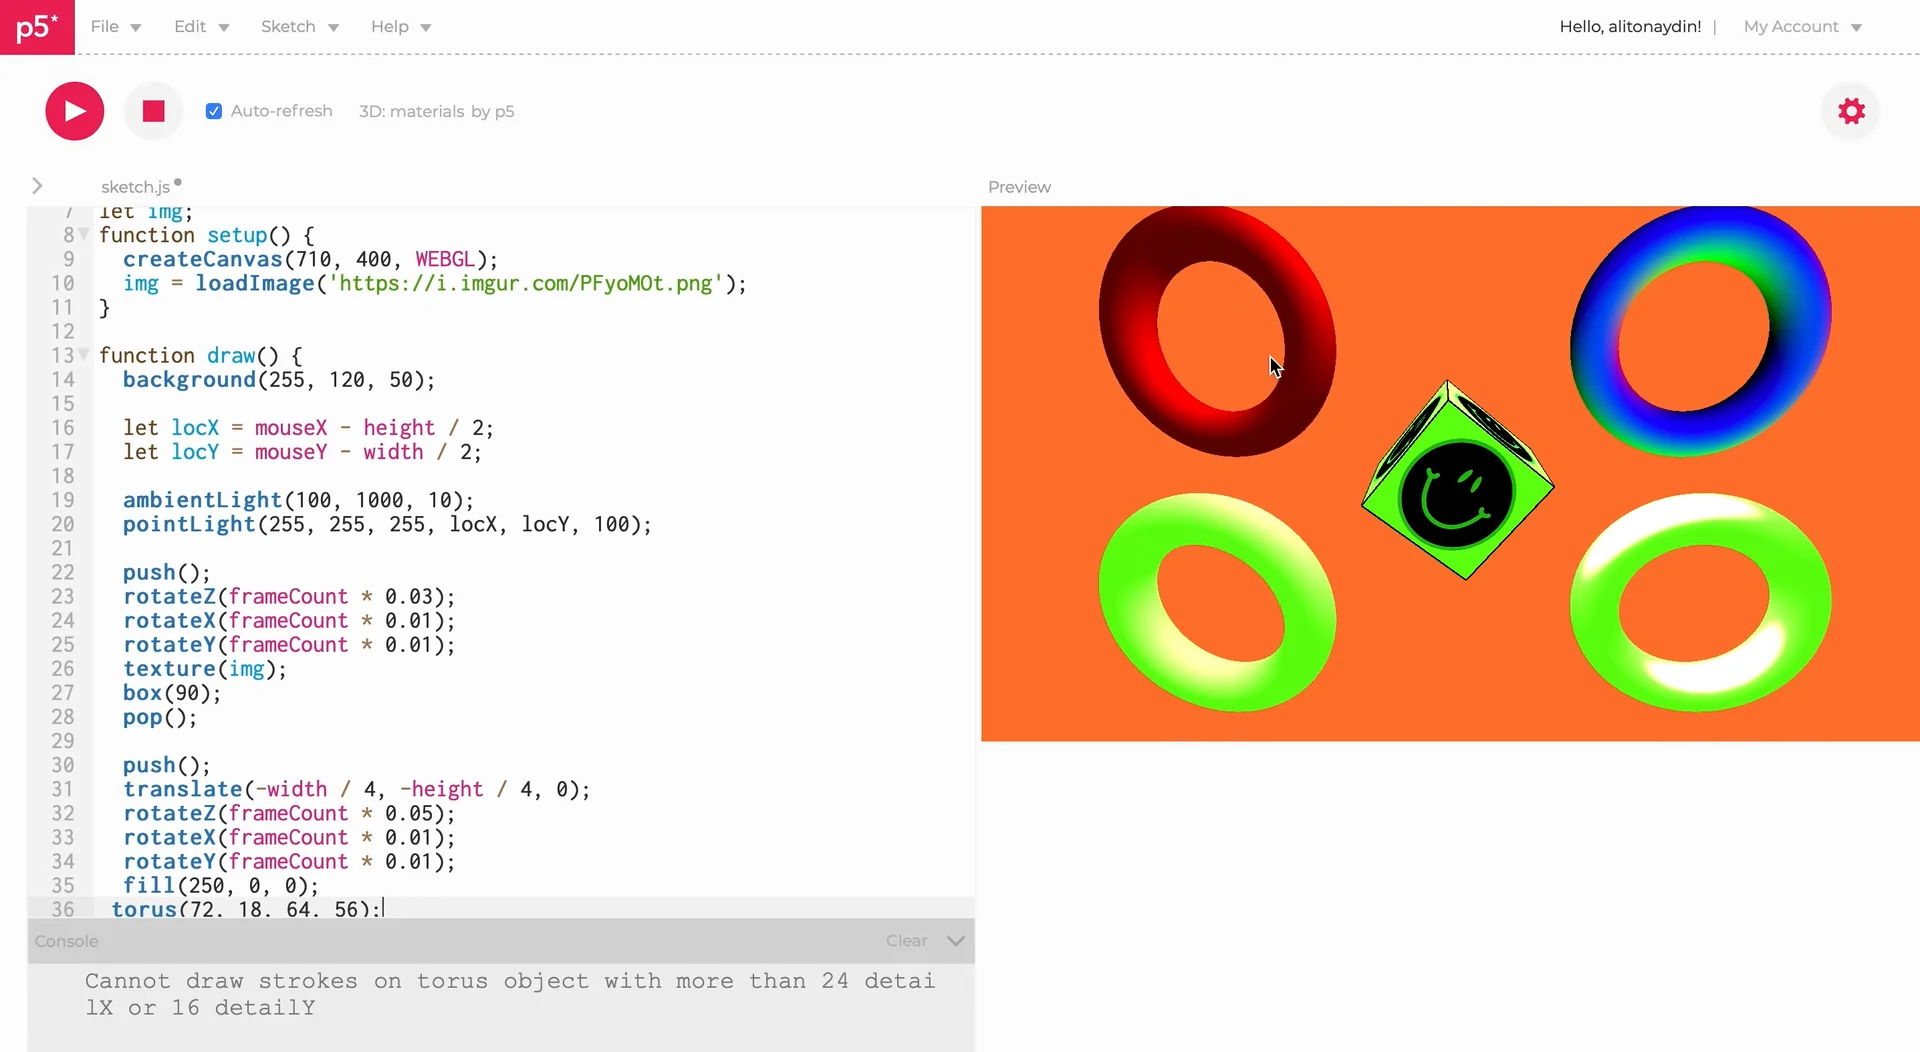Start the sketch with the Play button
This screenshot has width=1920, height=1052.
(x=75, y=111)
